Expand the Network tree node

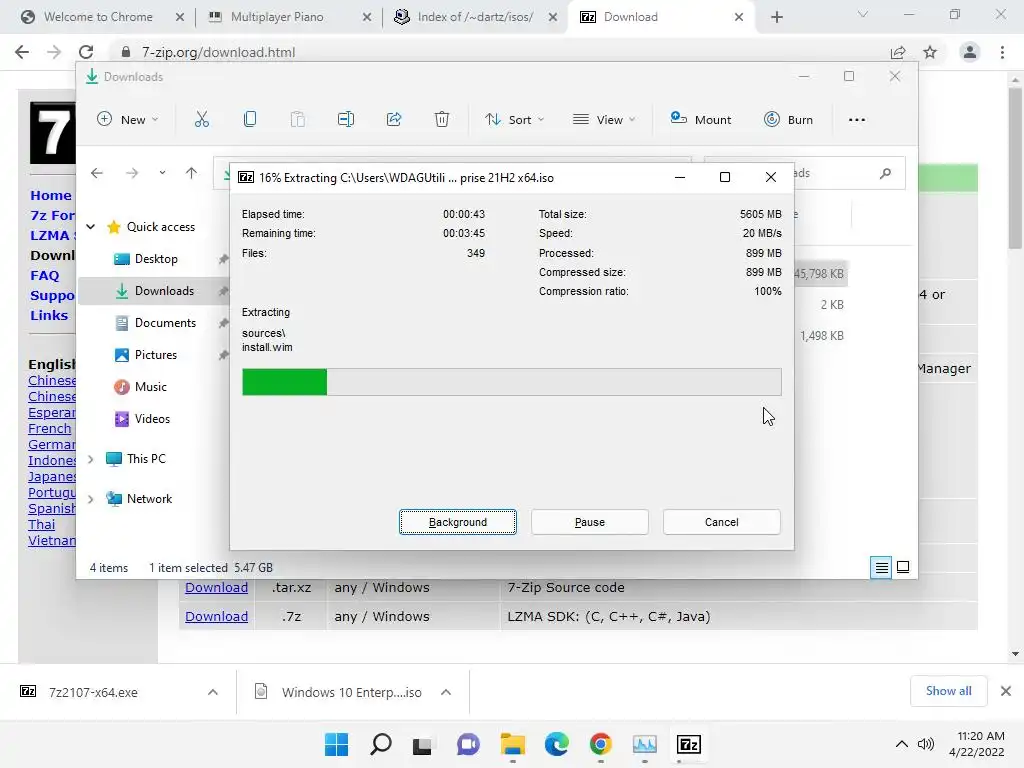[91, 499]
